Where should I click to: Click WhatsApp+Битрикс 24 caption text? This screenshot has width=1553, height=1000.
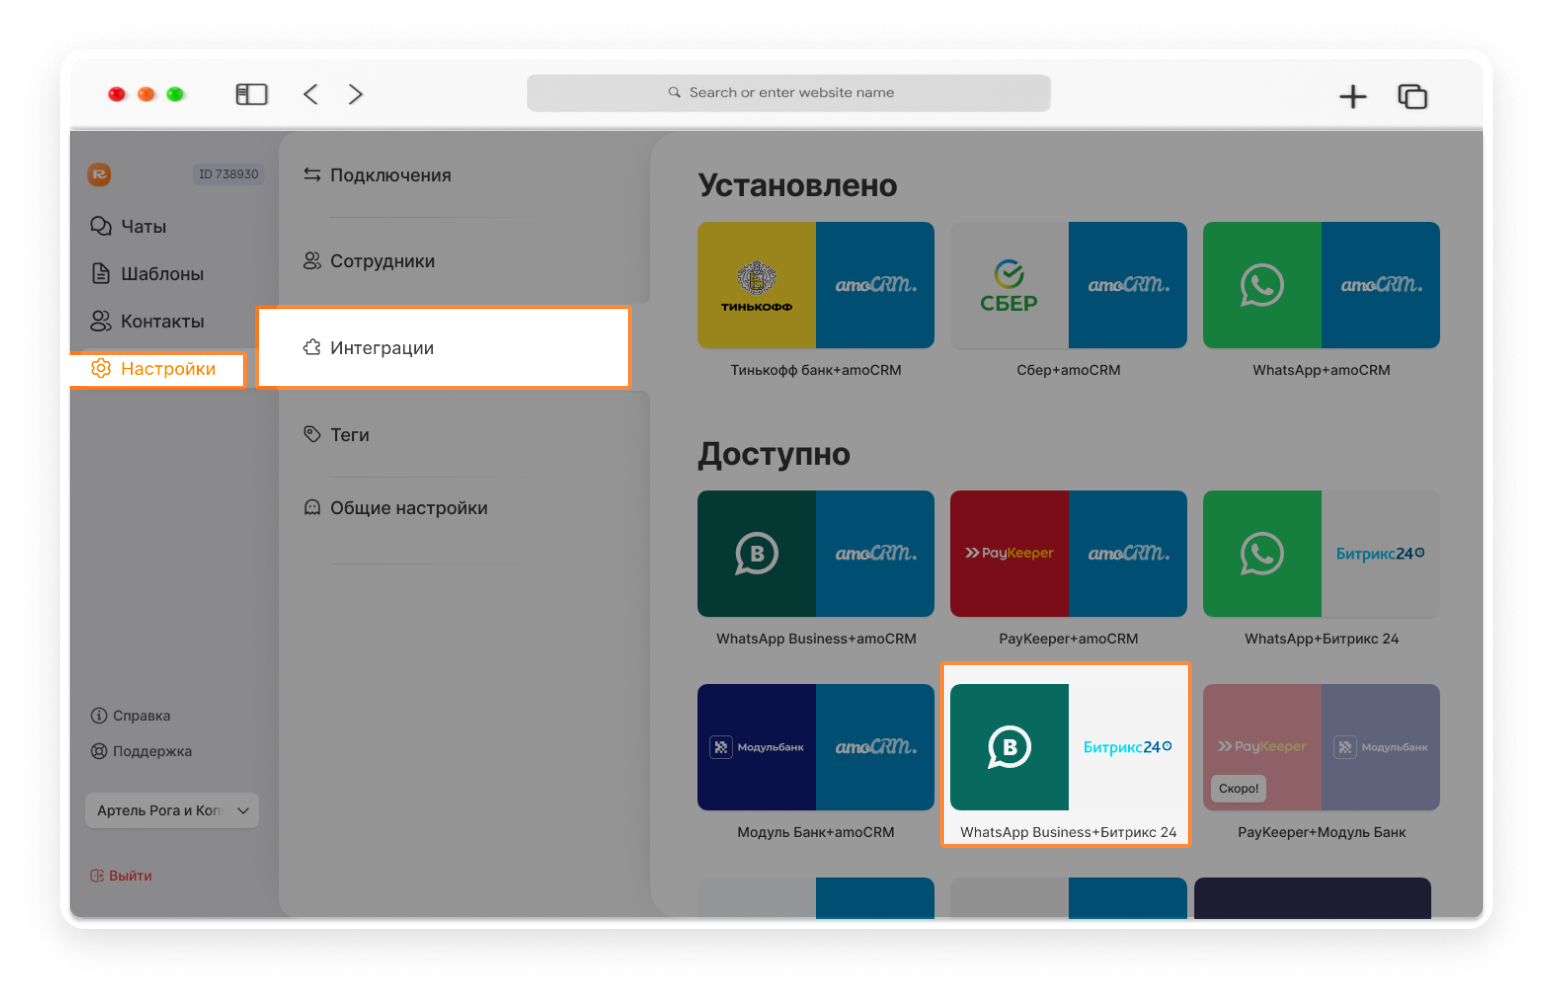(x=1321, y=639)
